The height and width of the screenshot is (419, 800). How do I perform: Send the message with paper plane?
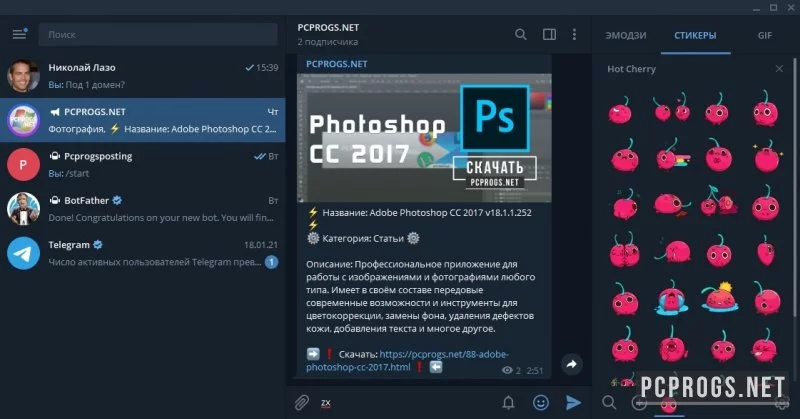click(x=573, y=403)
